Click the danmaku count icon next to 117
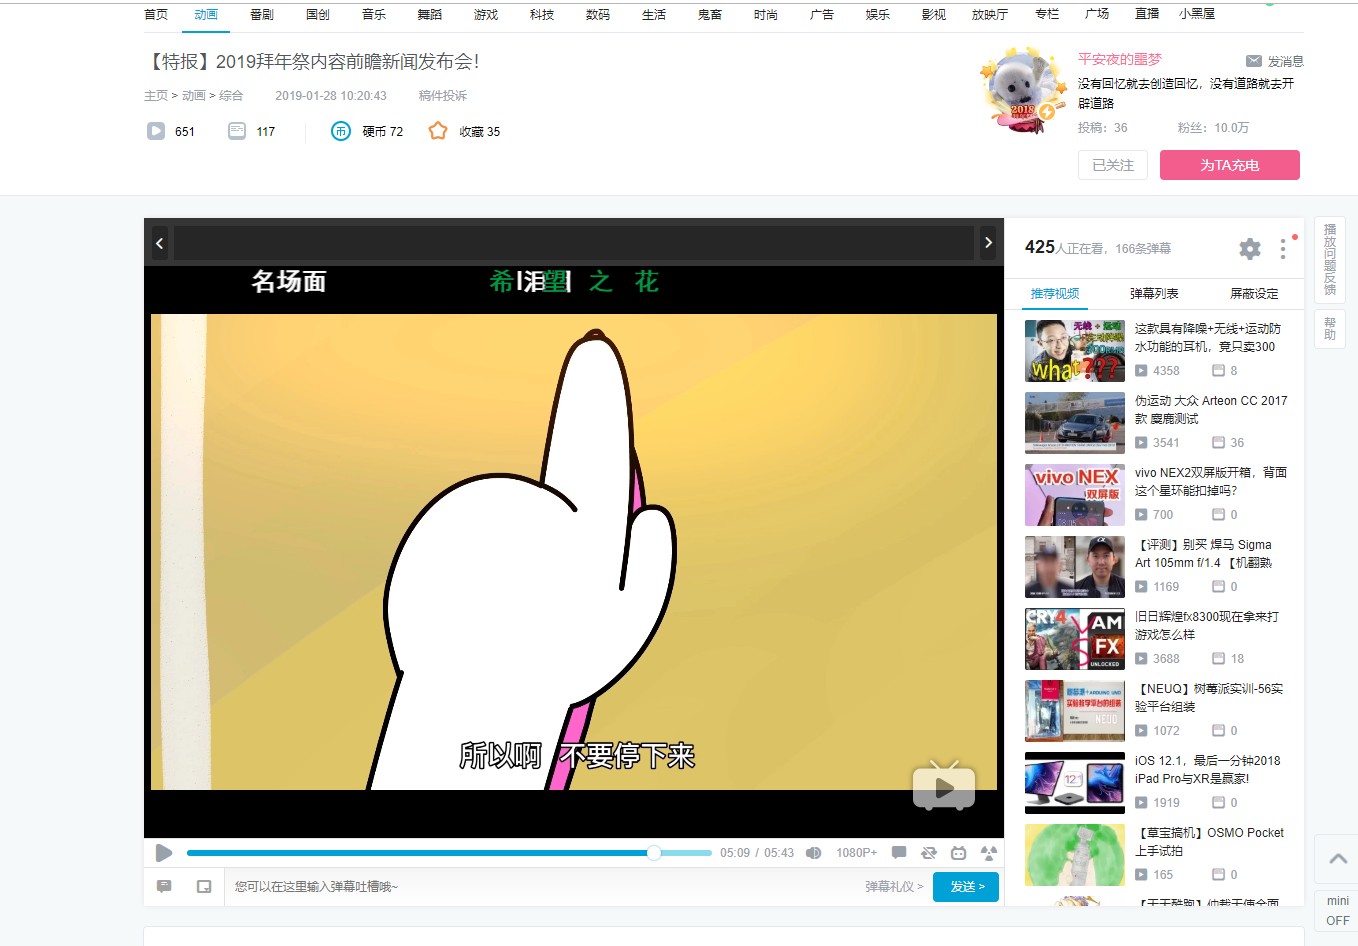This screenshot has height=946, width=1358. point(237,131)
